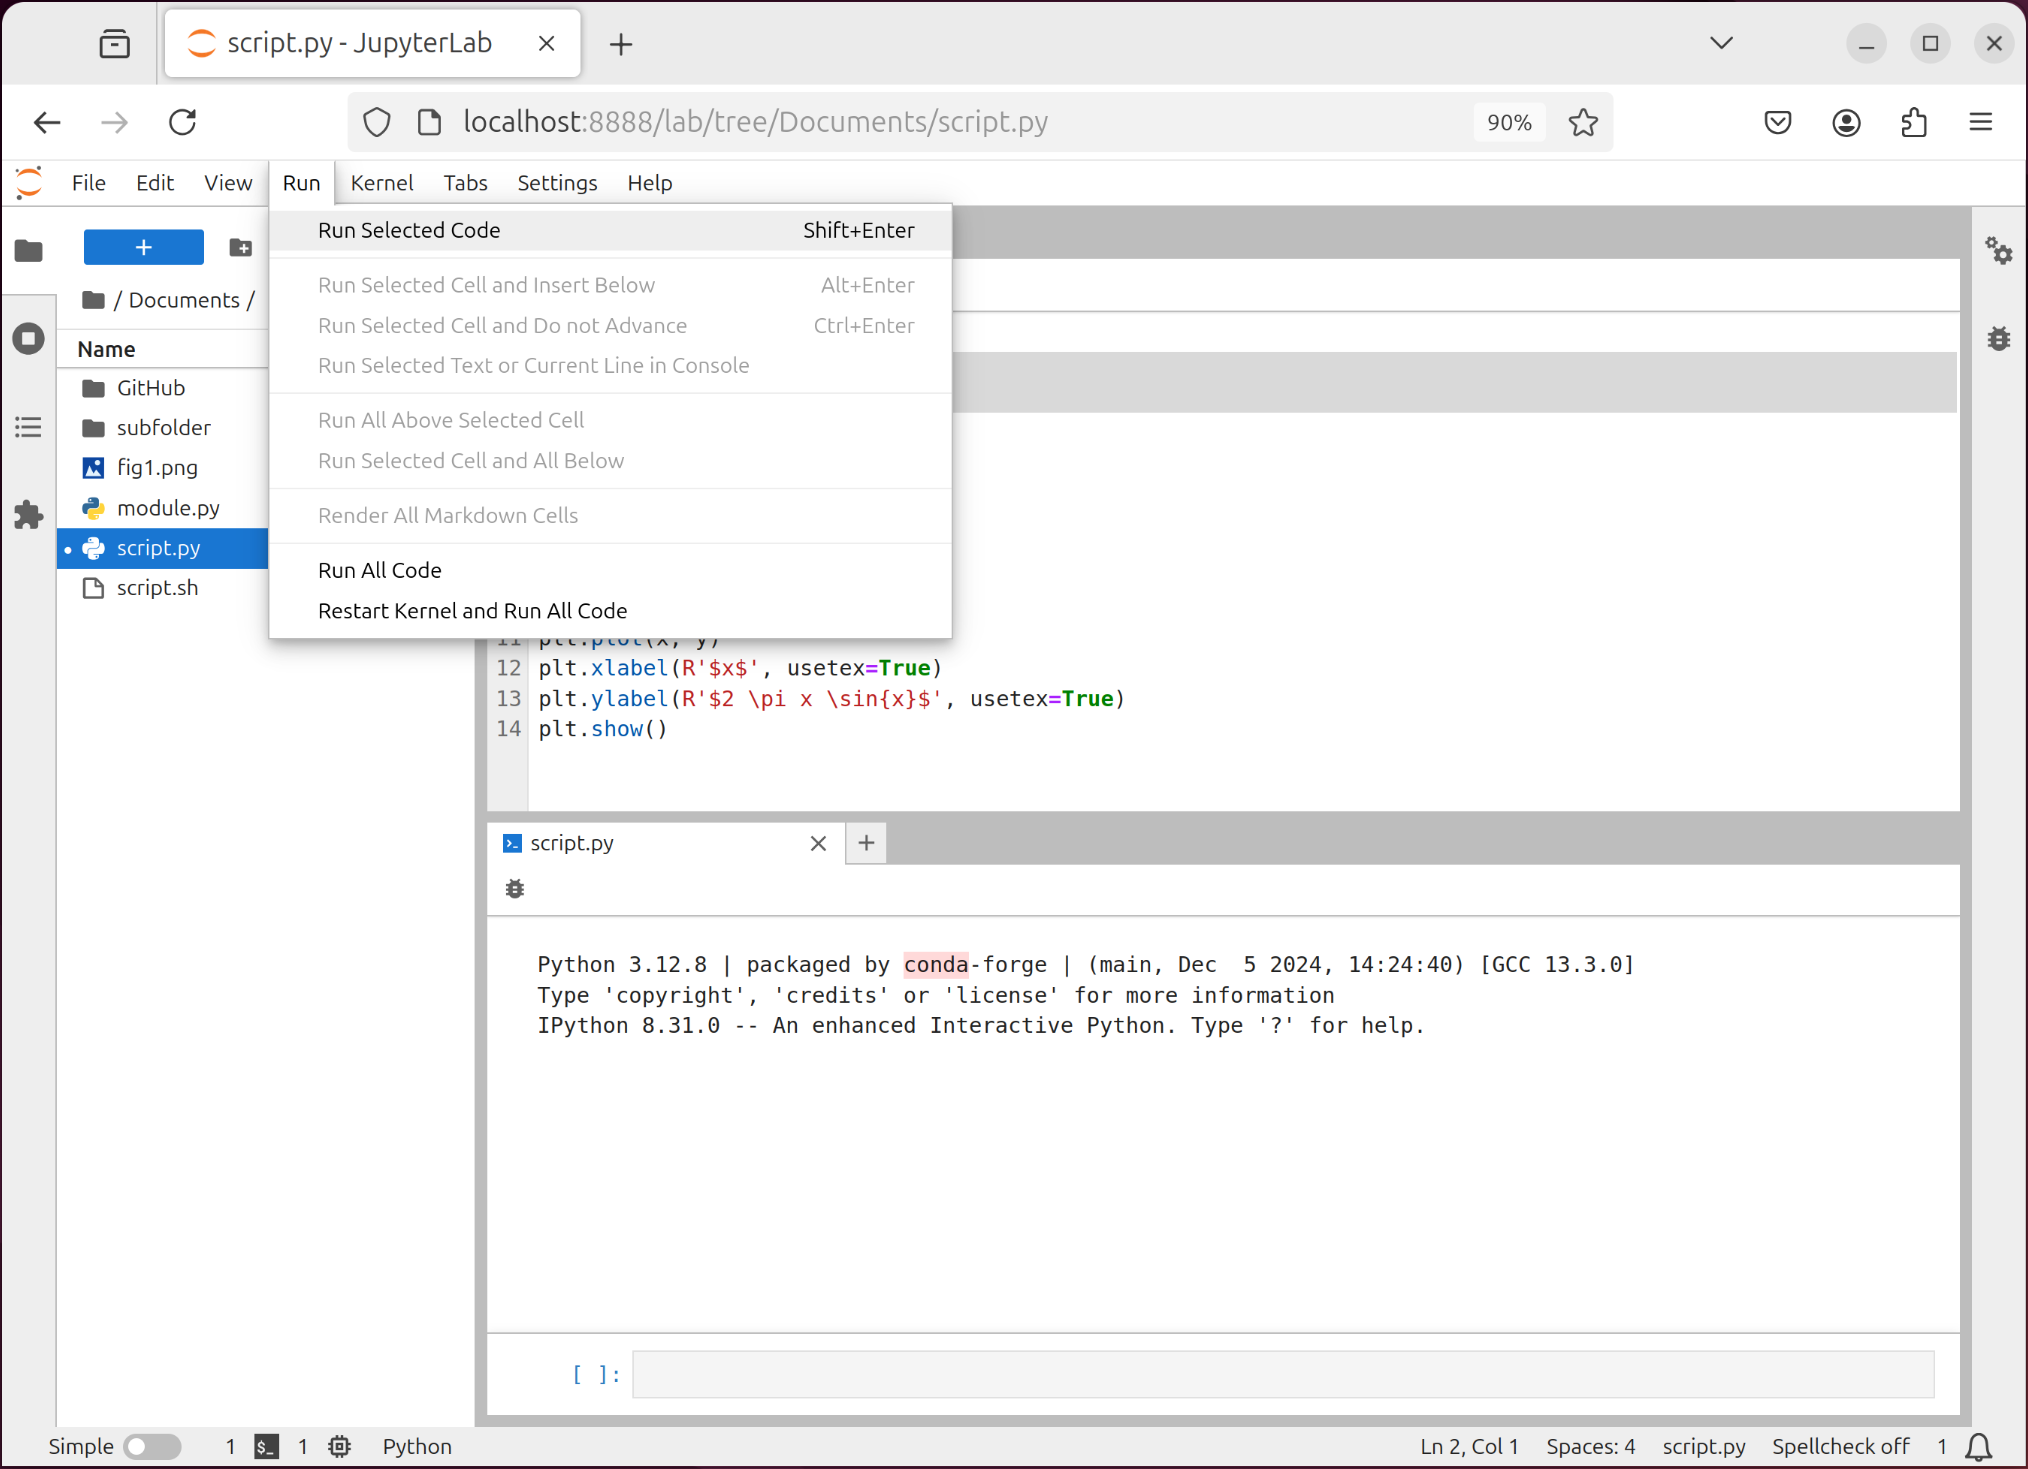Open the Firefox Pocket save icon
The image size is (2028, 1469).
coord(1777,122)
